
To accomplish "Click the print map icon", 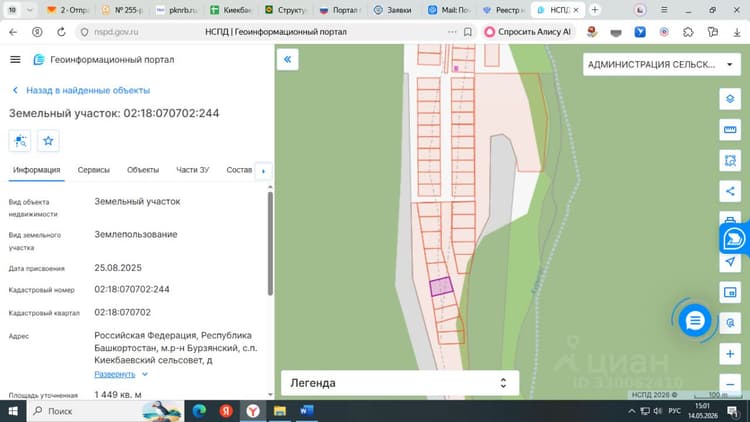I will click(x=730, y=219).
